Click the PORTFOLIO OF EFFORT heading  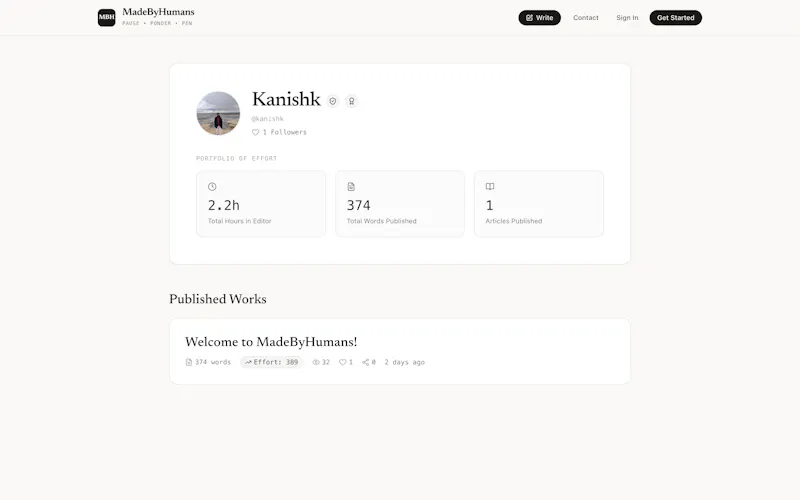click(237, 158)
